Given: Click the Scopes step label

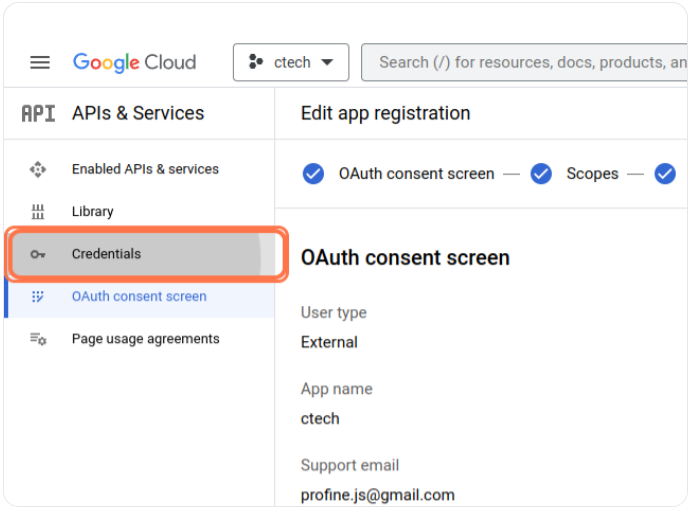Looking at the screenshot, I should point(592,174).
